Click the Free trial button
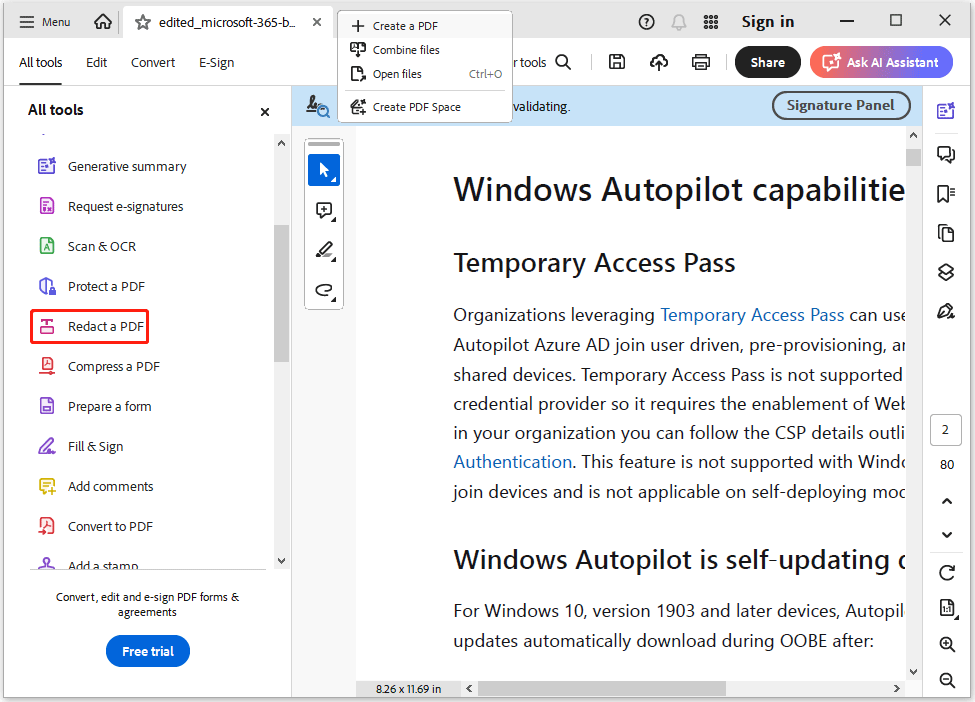 147,651
